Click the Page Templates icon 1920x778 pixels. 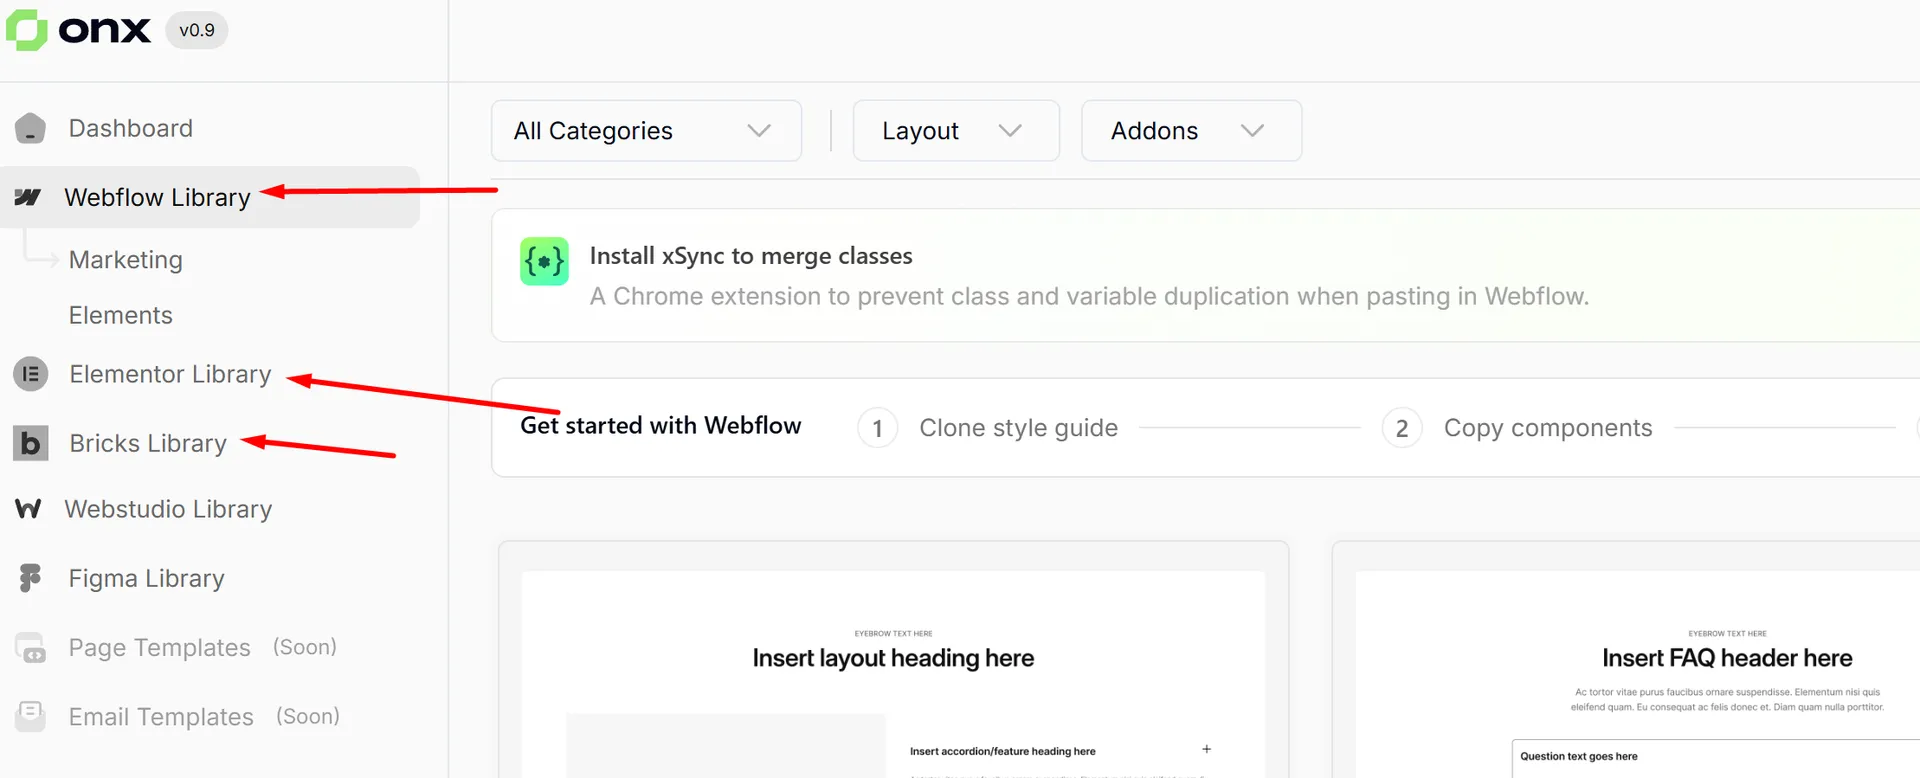pyautogui.click(x=30, y=648)
